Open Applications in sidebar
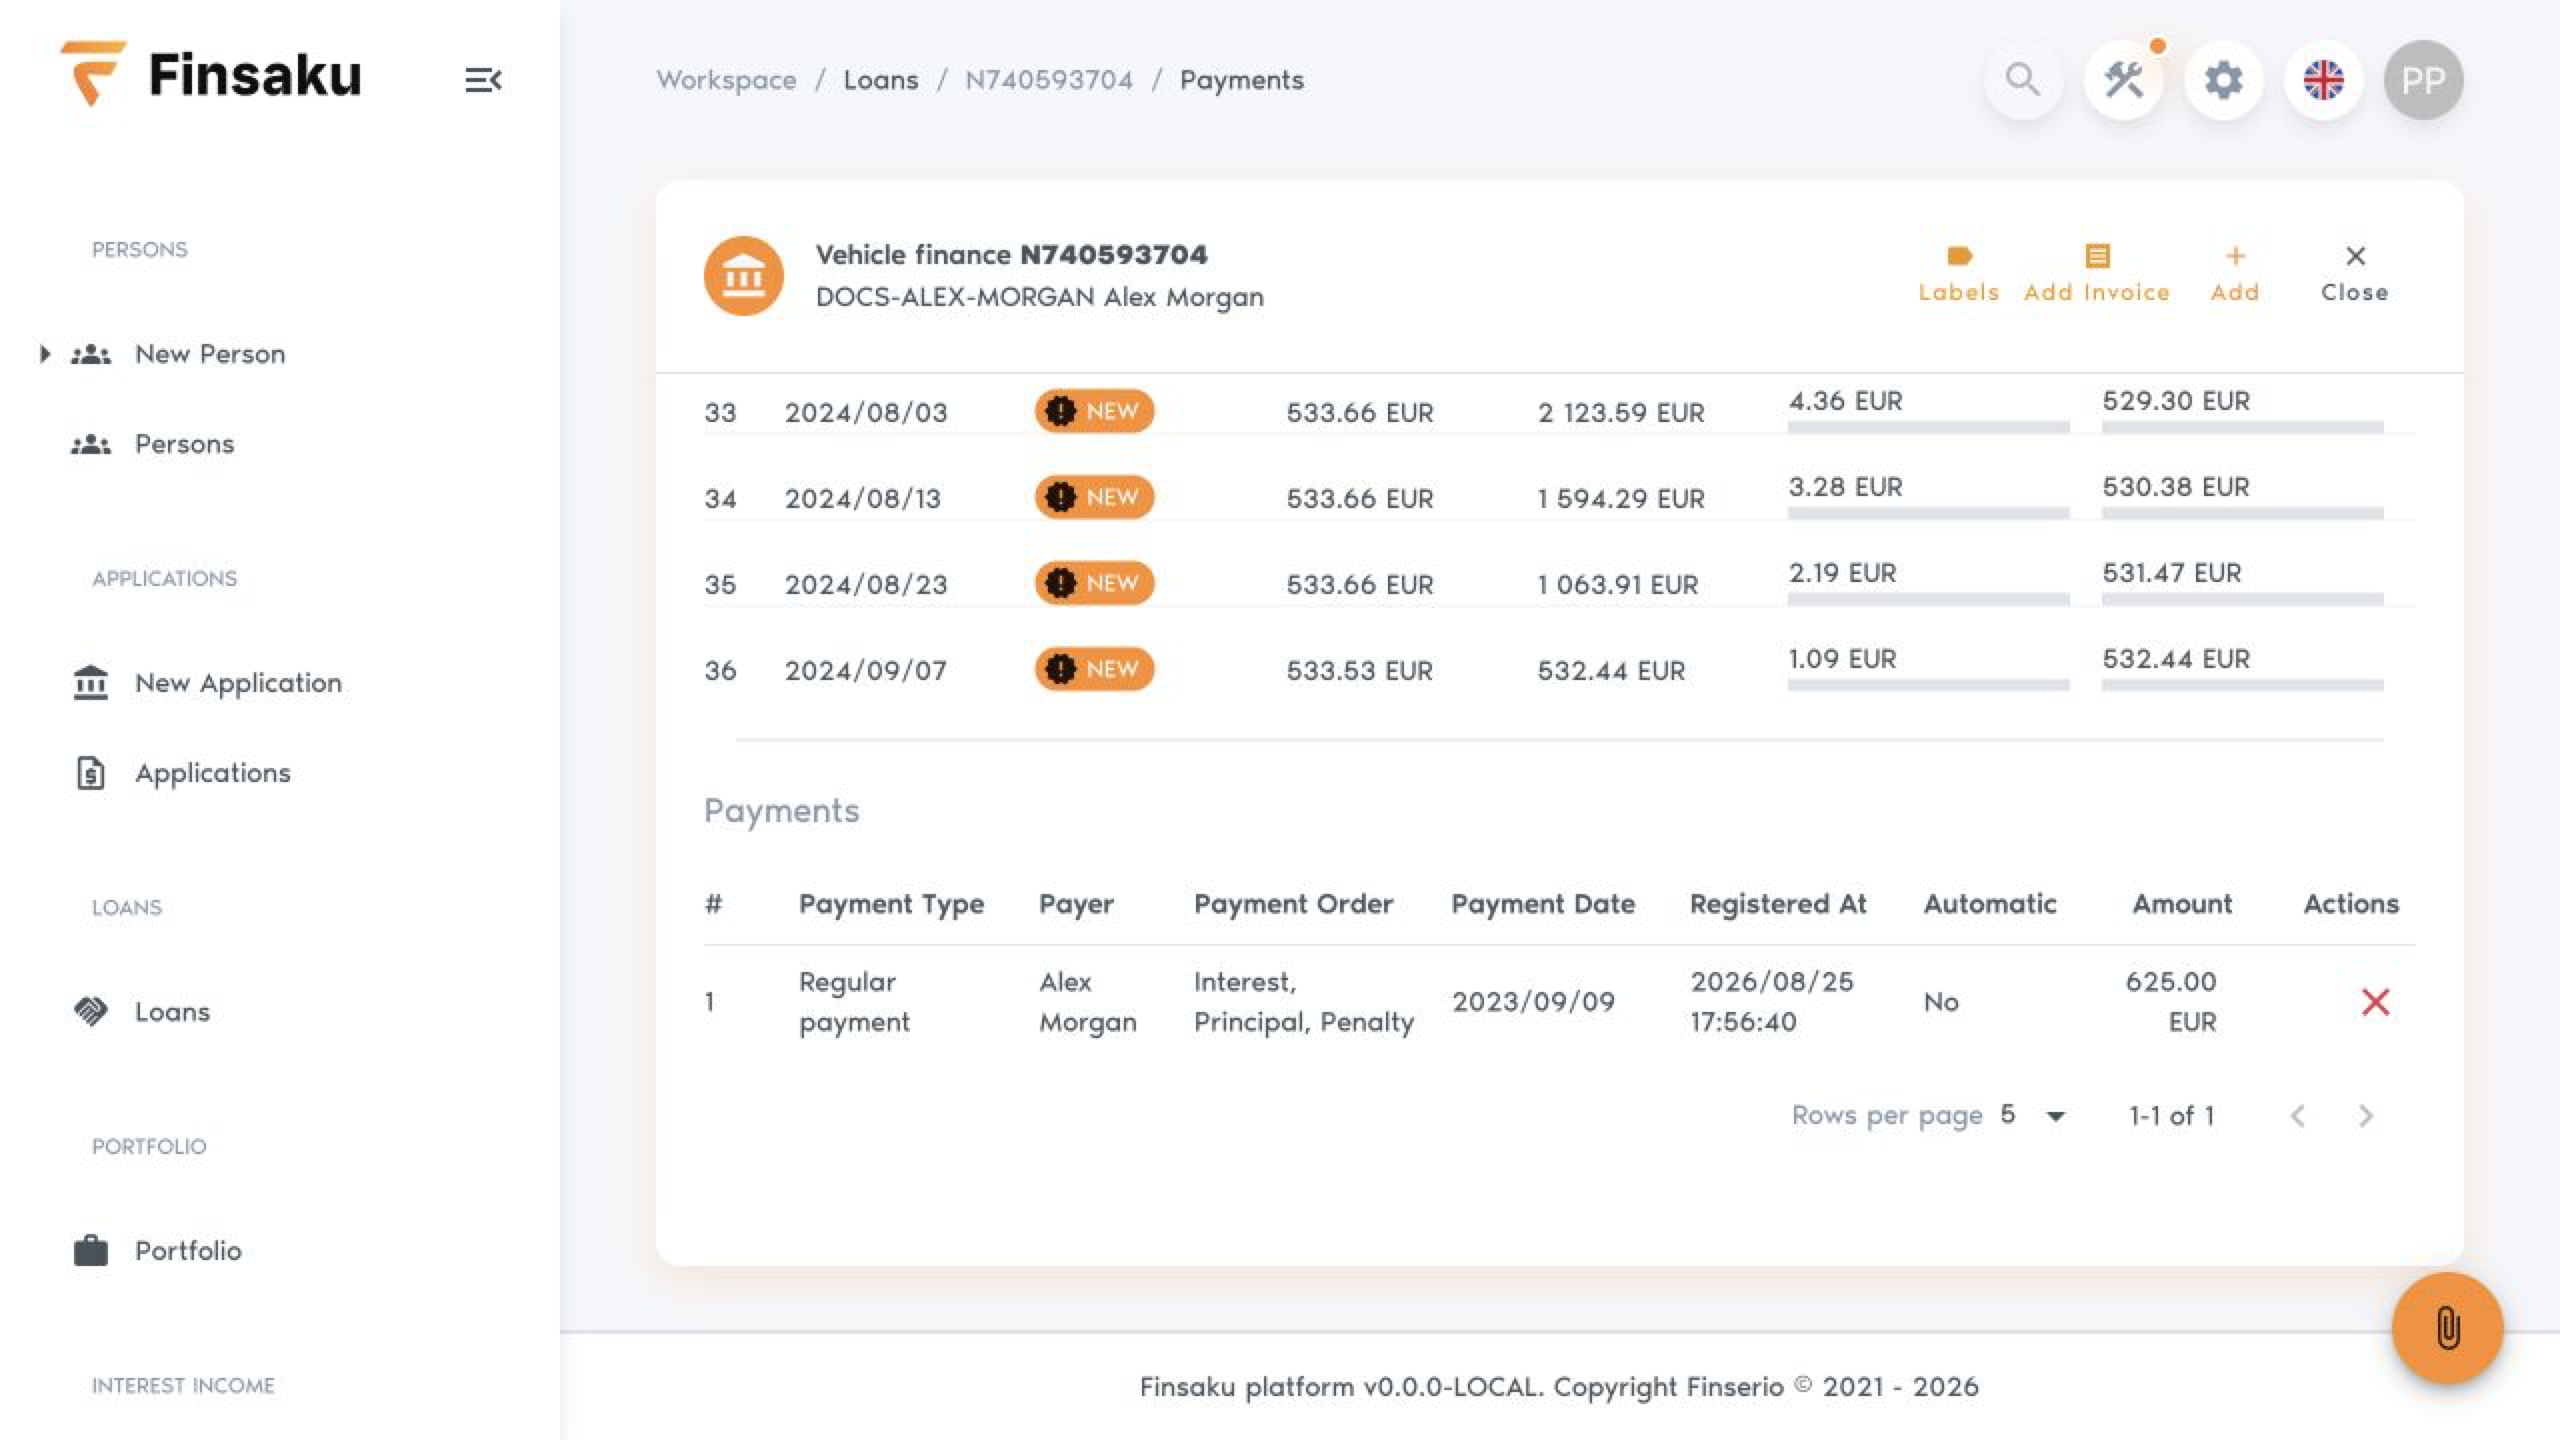The image size is (2560, 1440). (213, 773)
